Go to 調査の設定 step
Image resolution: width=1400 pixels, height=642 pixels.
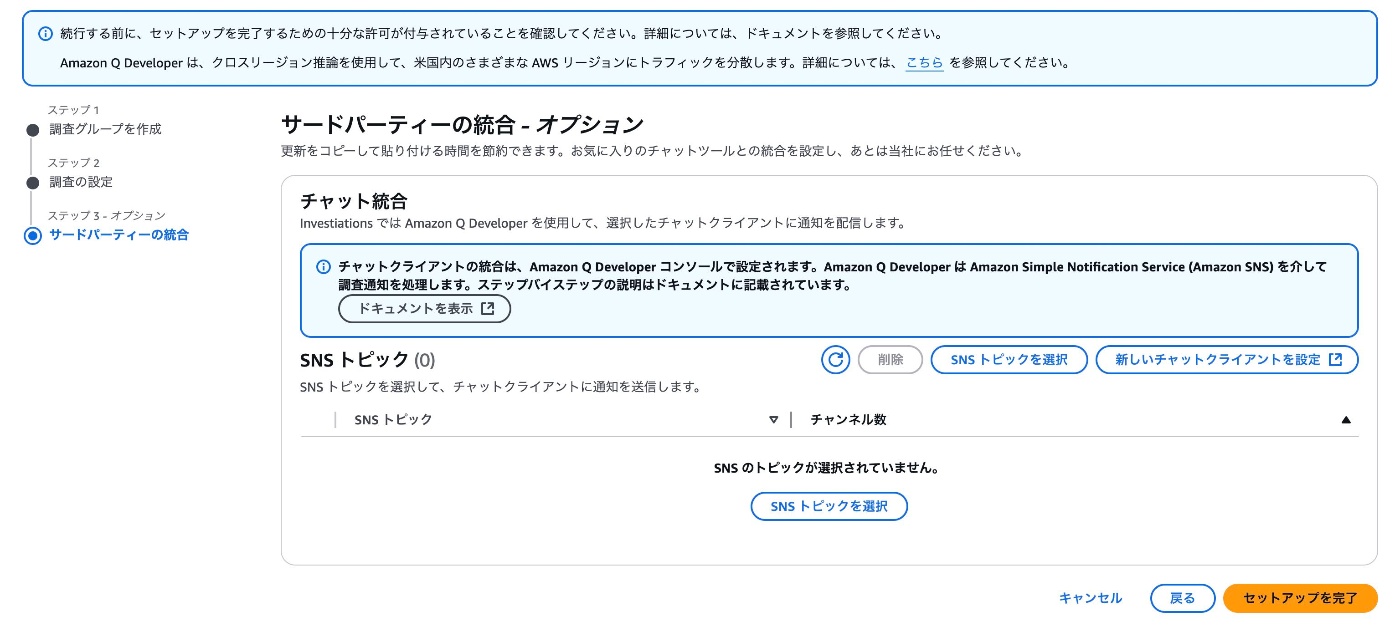tap(81, 182)
